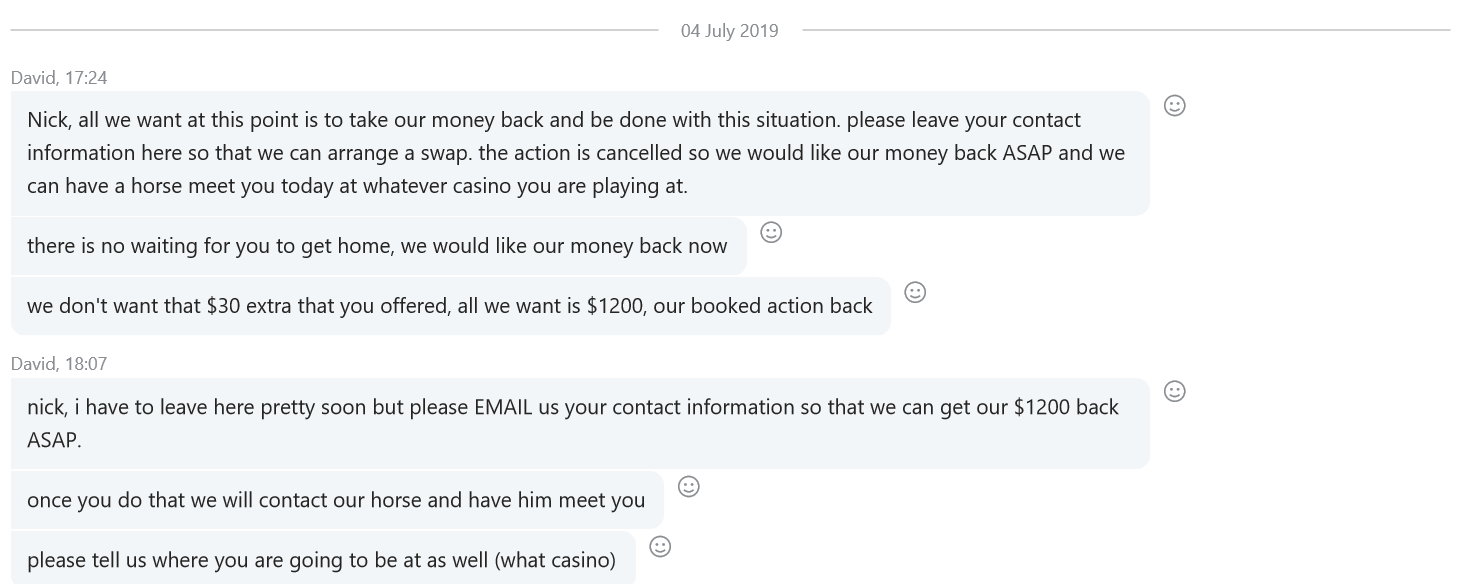Screen dimensions: 1462x584
Task: Click the '04 July 2019' date separator
Action: tap(729, 31)
